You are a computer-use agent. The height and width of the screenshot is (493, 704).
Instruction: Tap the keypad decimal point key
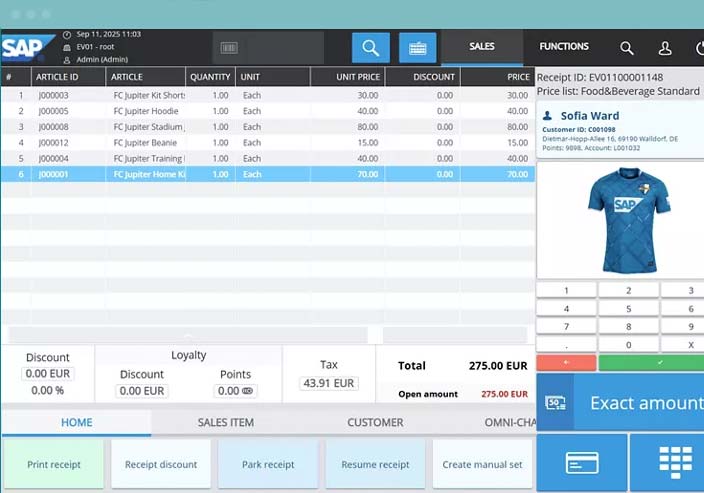click(x=567, y=345)
